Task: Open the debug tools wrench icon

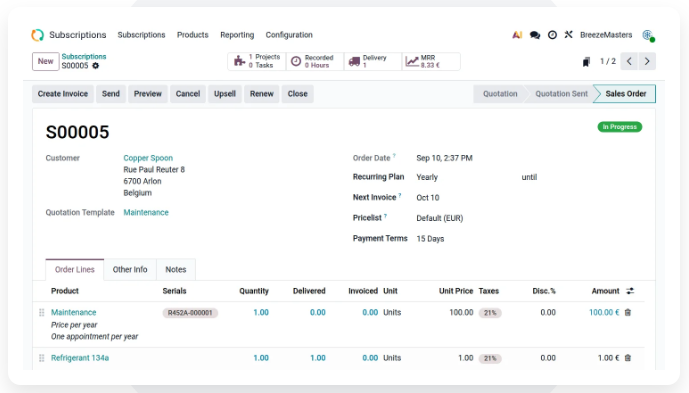Action: pyautogui.click(x=569, y=34)
